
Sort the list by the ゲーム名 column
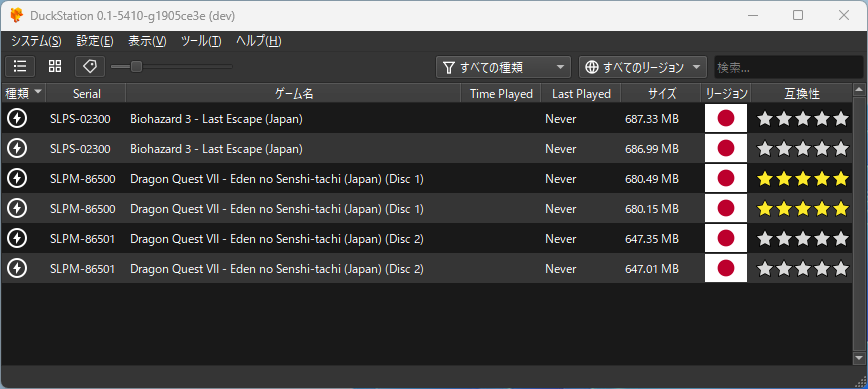pyautogui.click(x=294, y=94)
